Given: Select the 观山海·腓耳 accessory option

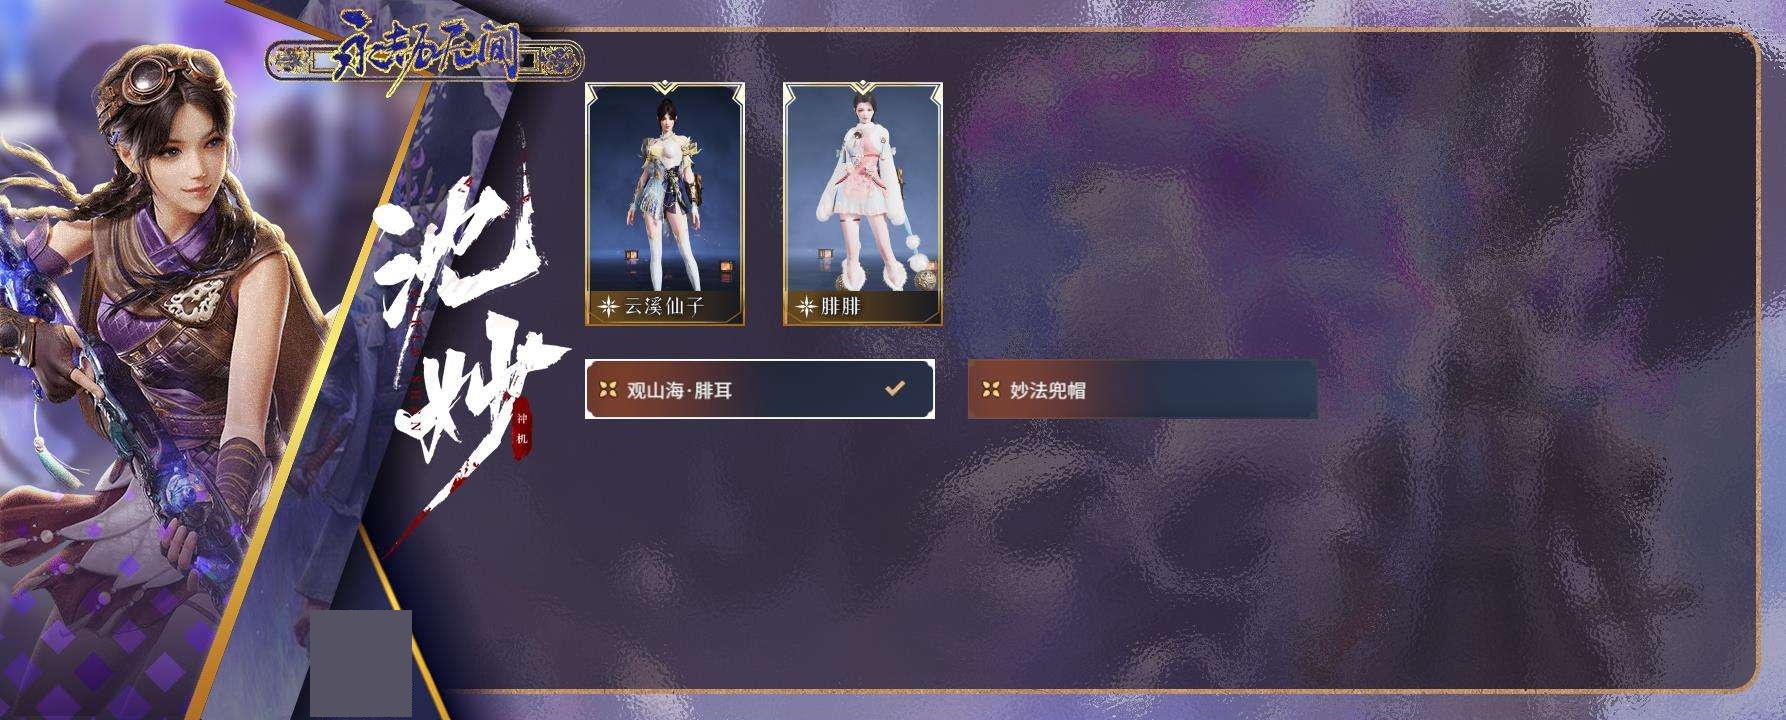Looking at the screenshot, I should click(760, 389).
